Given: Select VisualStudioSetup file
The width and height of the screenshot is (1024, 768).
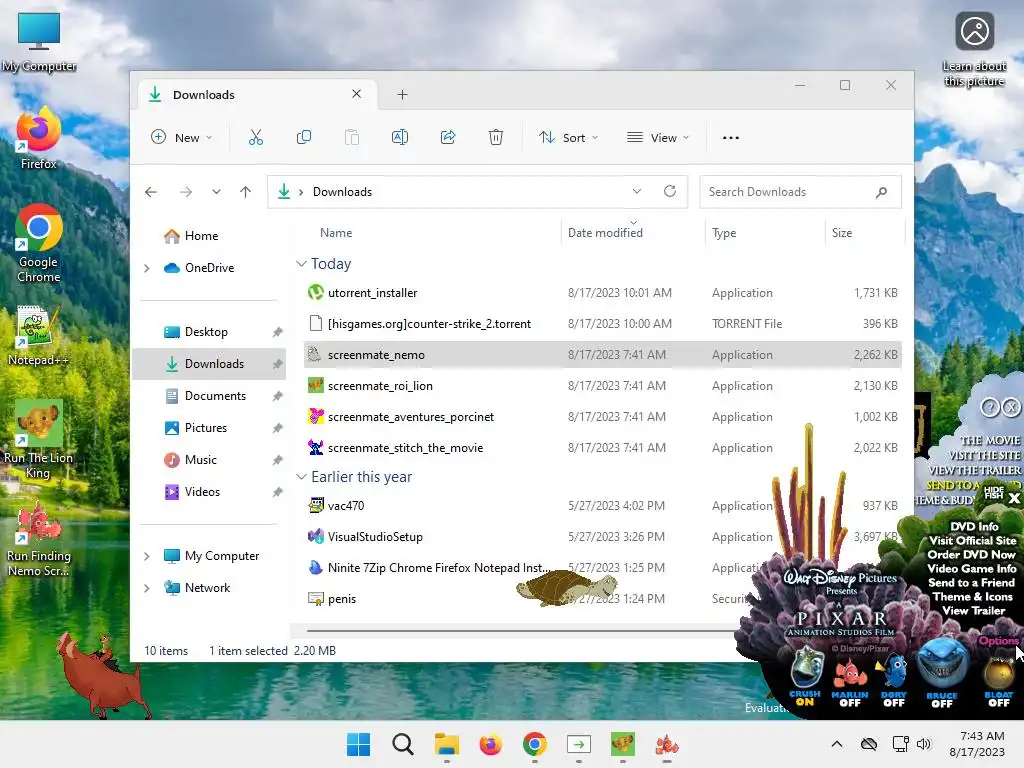Looking at the screenshot, I should pyautogui.click(x=603, y=537).
